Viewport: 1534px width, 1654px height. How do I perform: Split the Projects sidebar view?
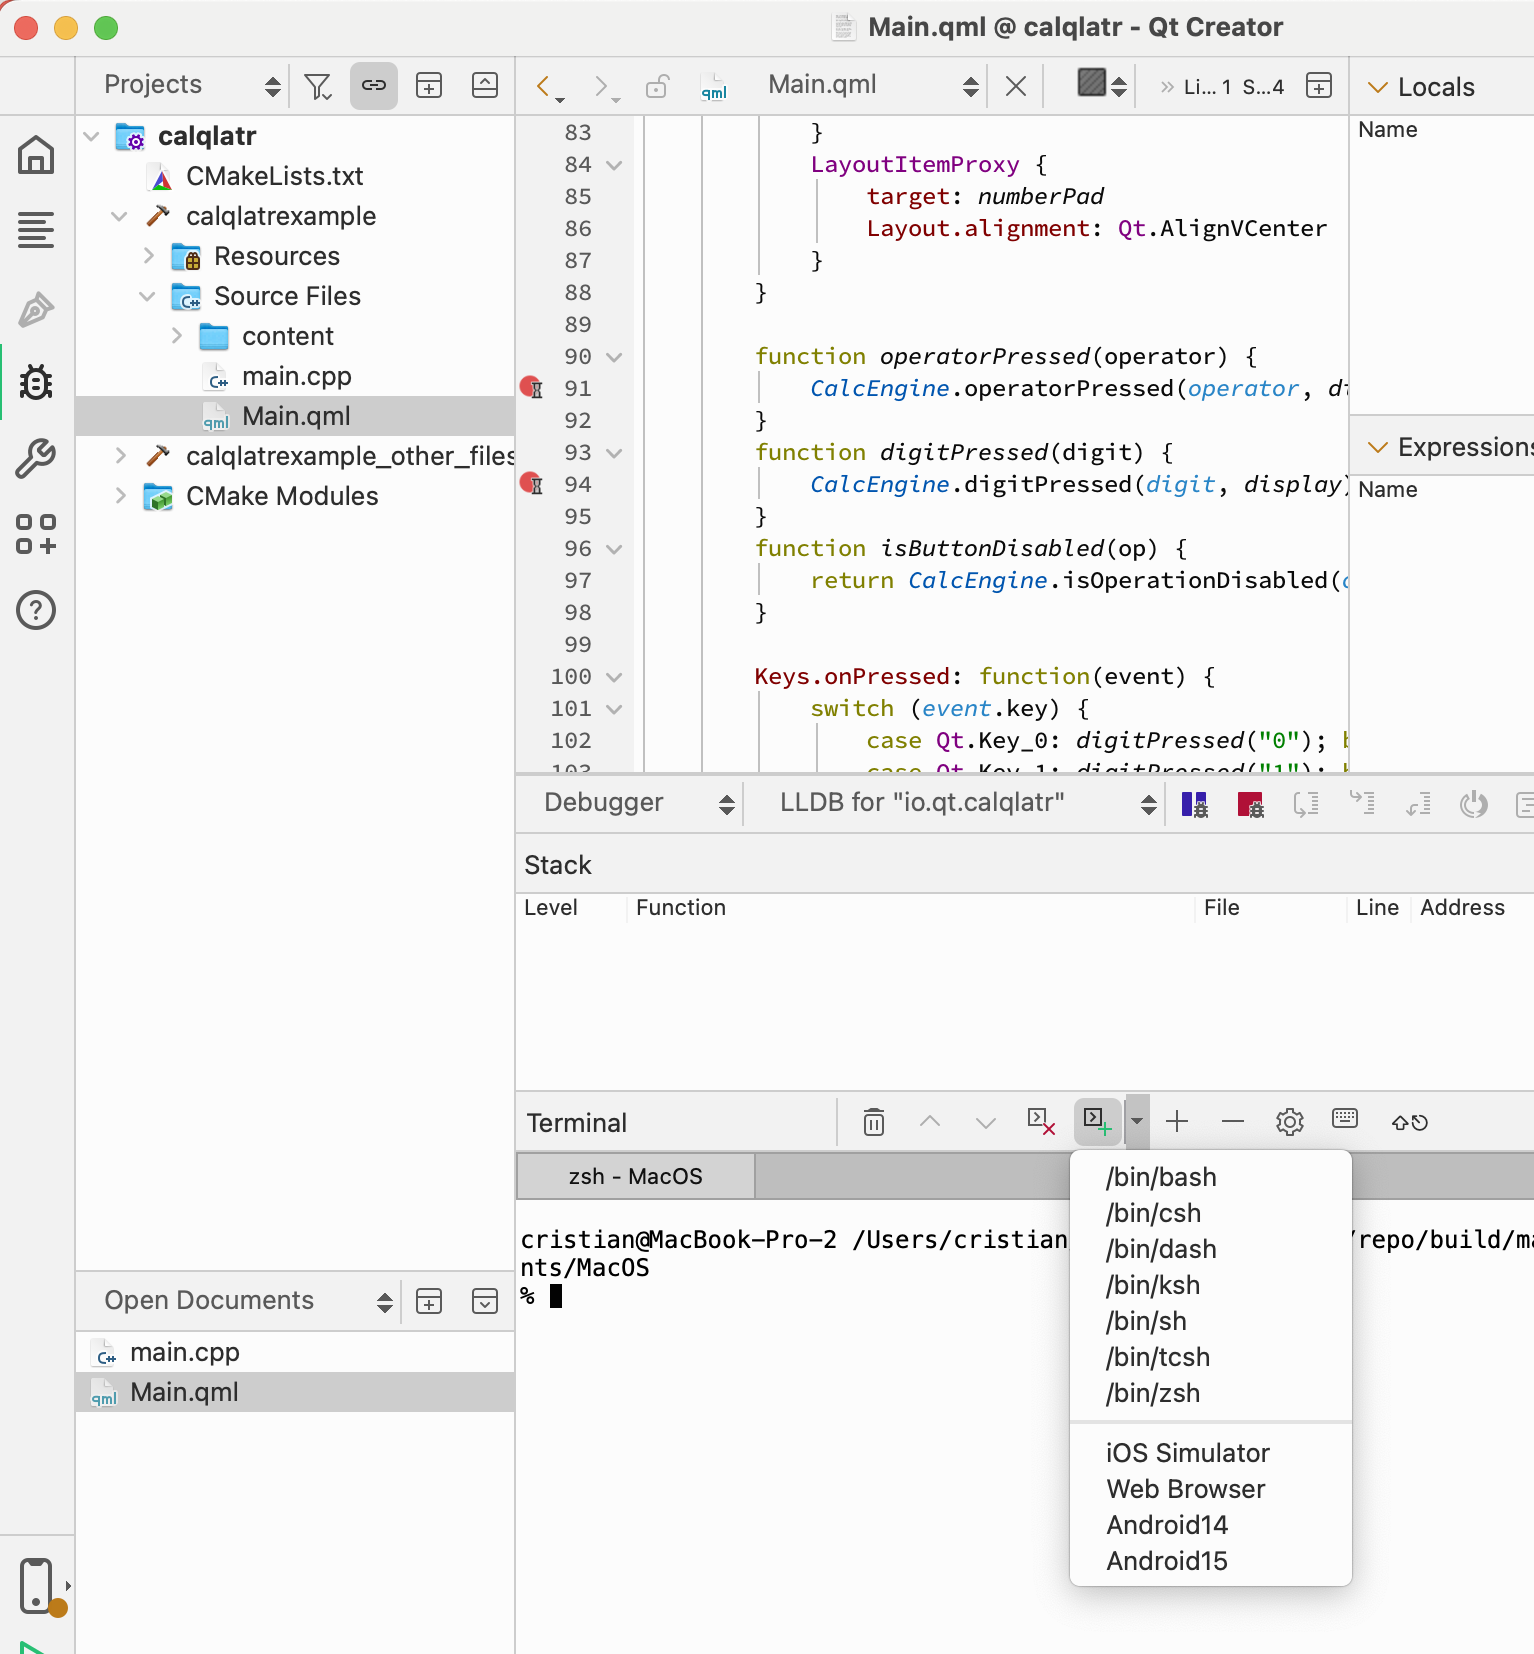[x=429, y=86]
